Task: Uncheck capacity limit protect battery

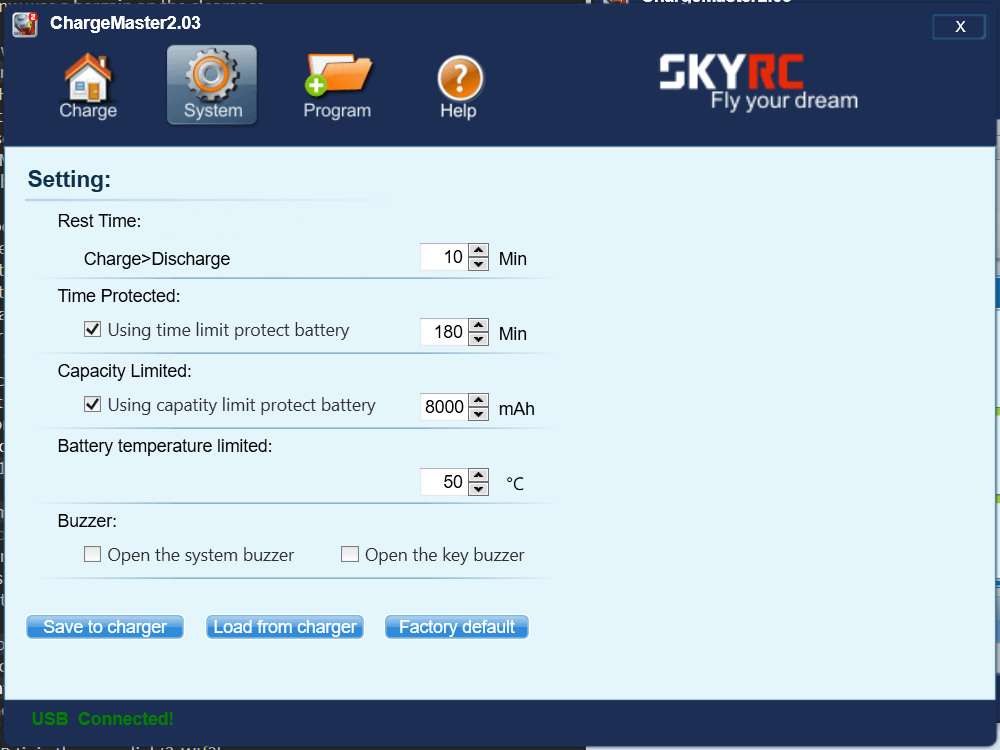Action: (x=93, y=405)
